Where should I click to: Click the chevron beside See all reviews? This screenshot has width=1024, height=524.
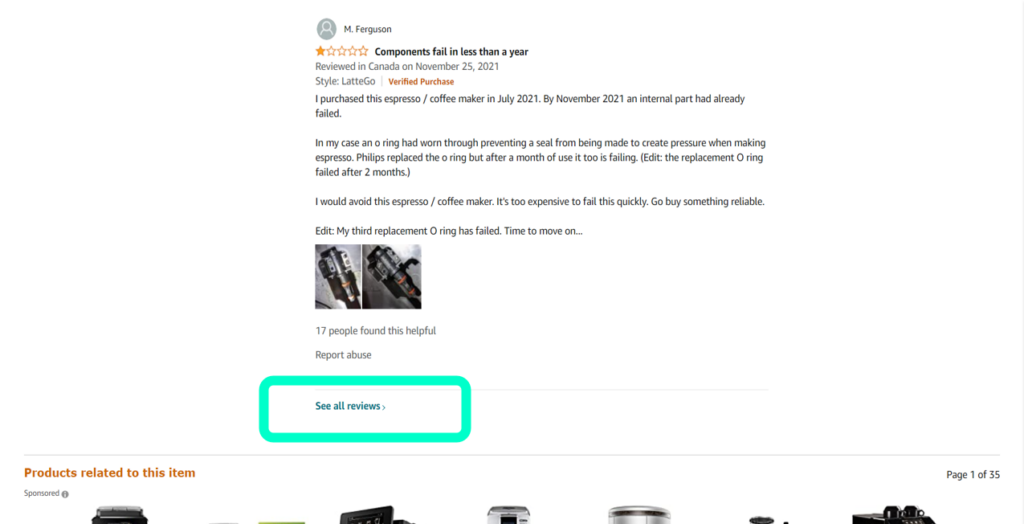384,407
